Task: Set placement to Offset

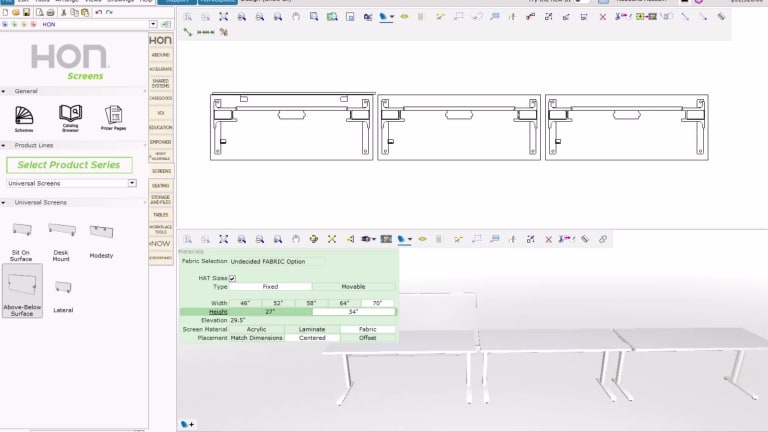Action: coord(367,338)
